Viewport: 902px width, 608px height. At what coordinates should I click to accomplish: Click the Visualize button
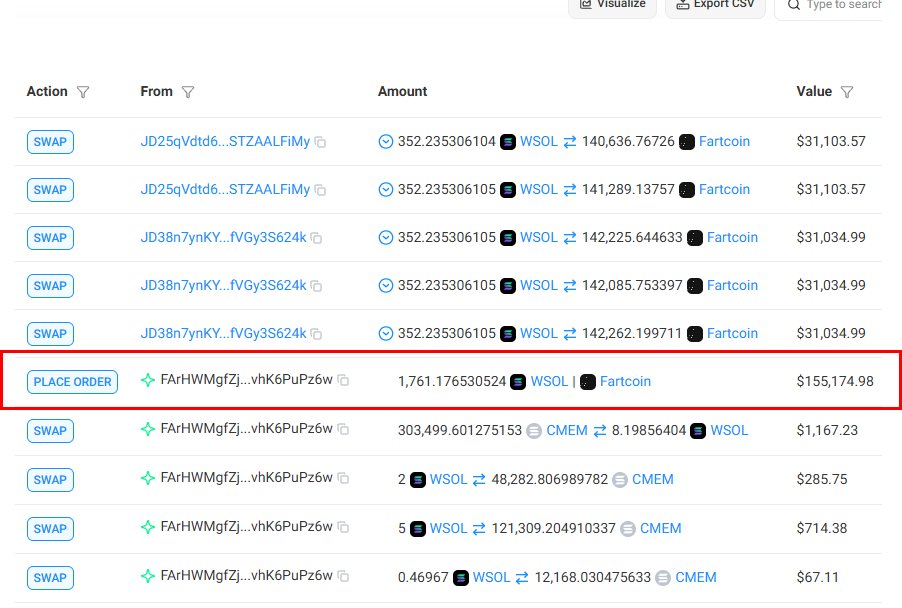coord(613,5)
